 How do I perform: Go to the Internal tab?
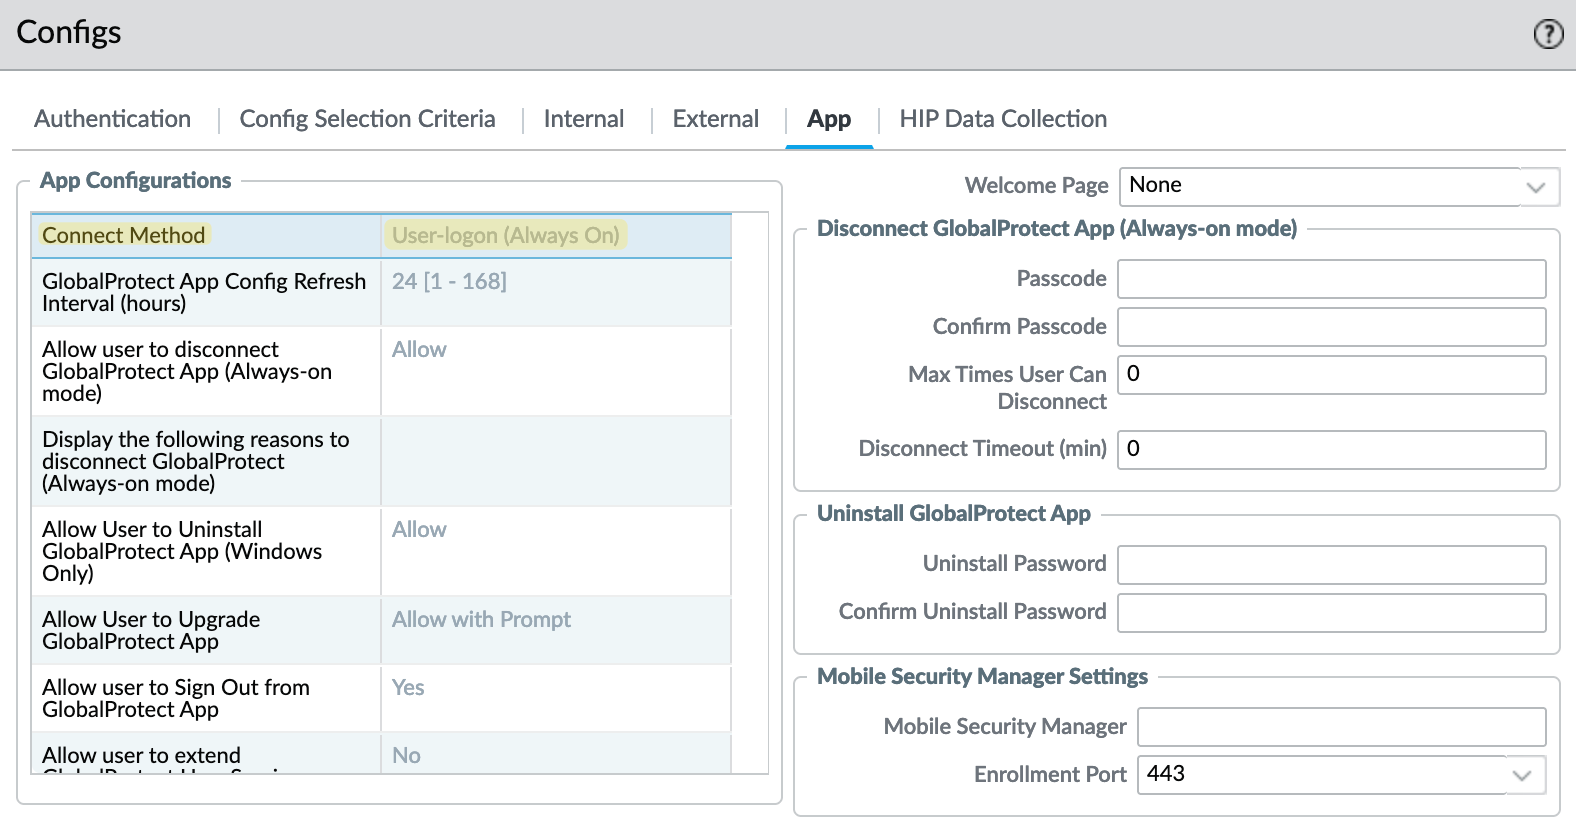[x=584, y=119]
